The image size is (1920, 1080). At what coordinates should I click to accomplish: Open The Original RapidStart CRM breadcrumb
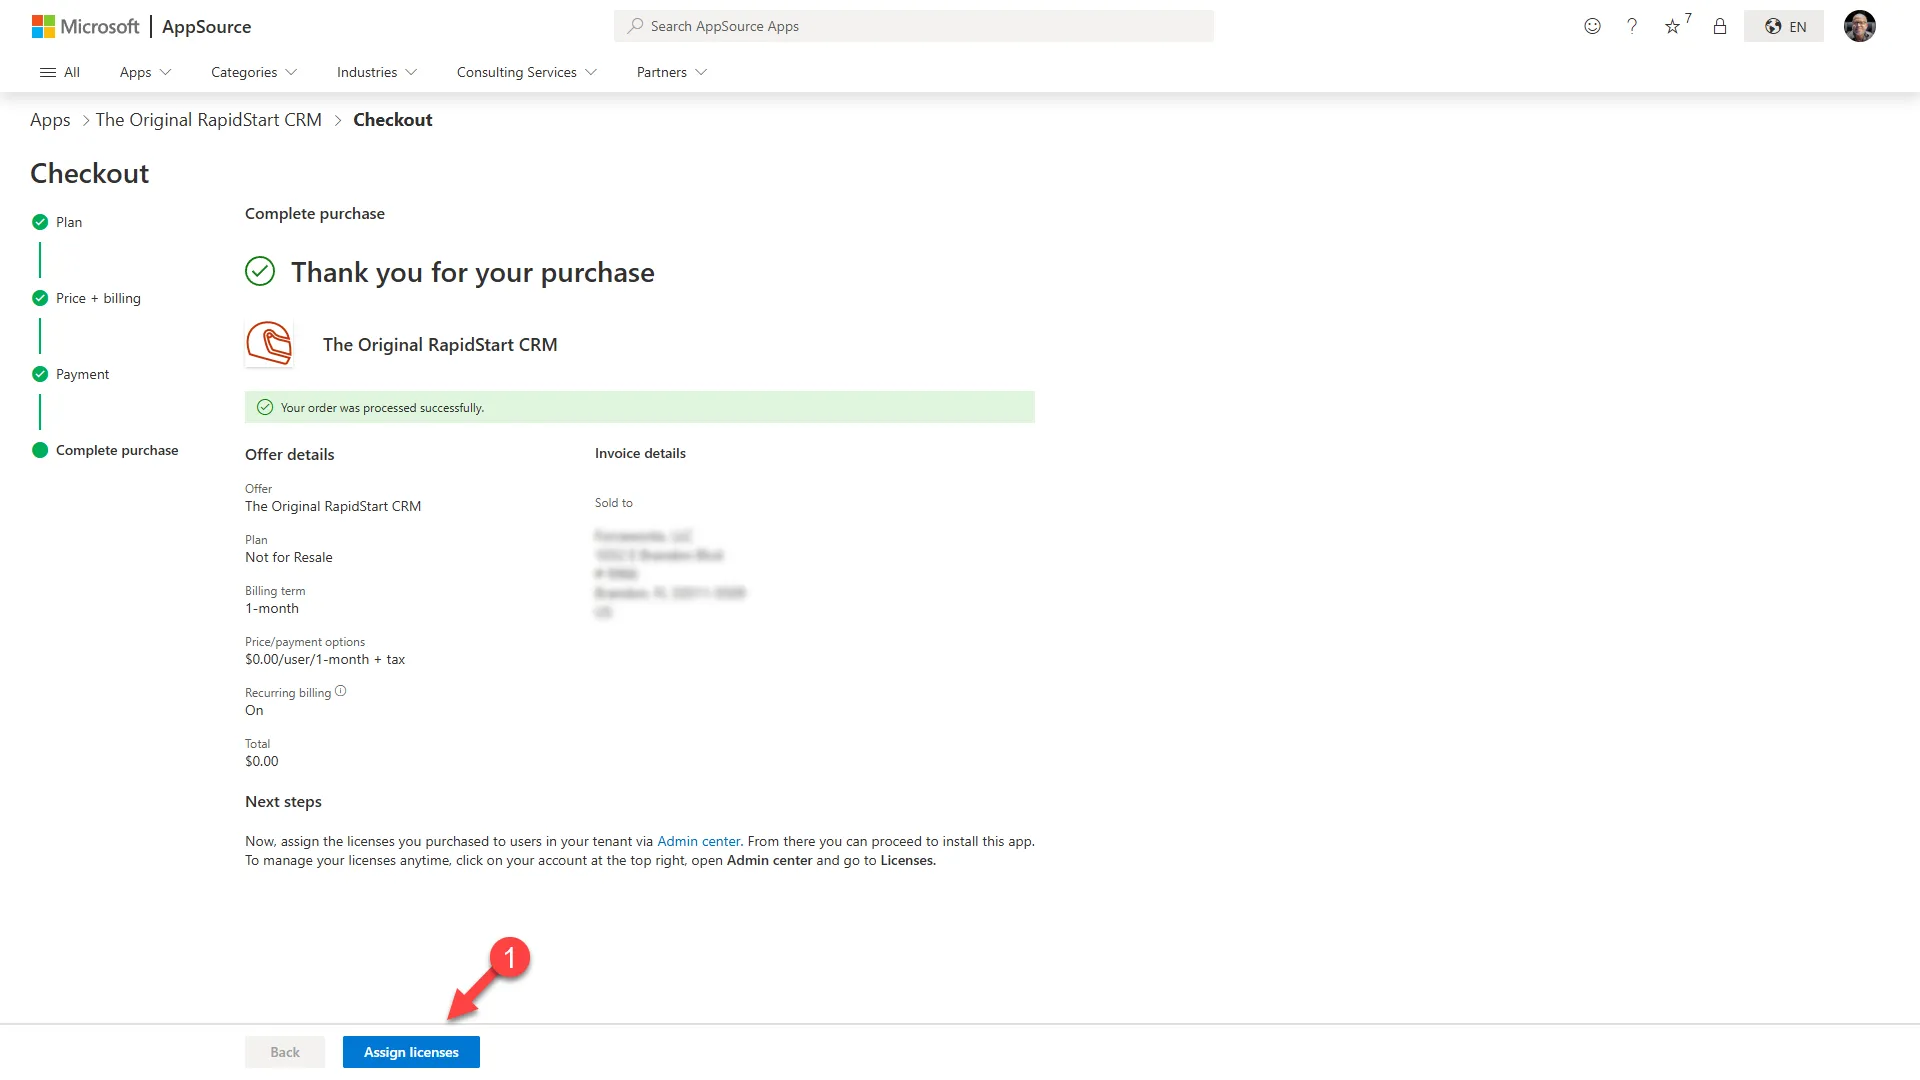(x=208, y=120)
